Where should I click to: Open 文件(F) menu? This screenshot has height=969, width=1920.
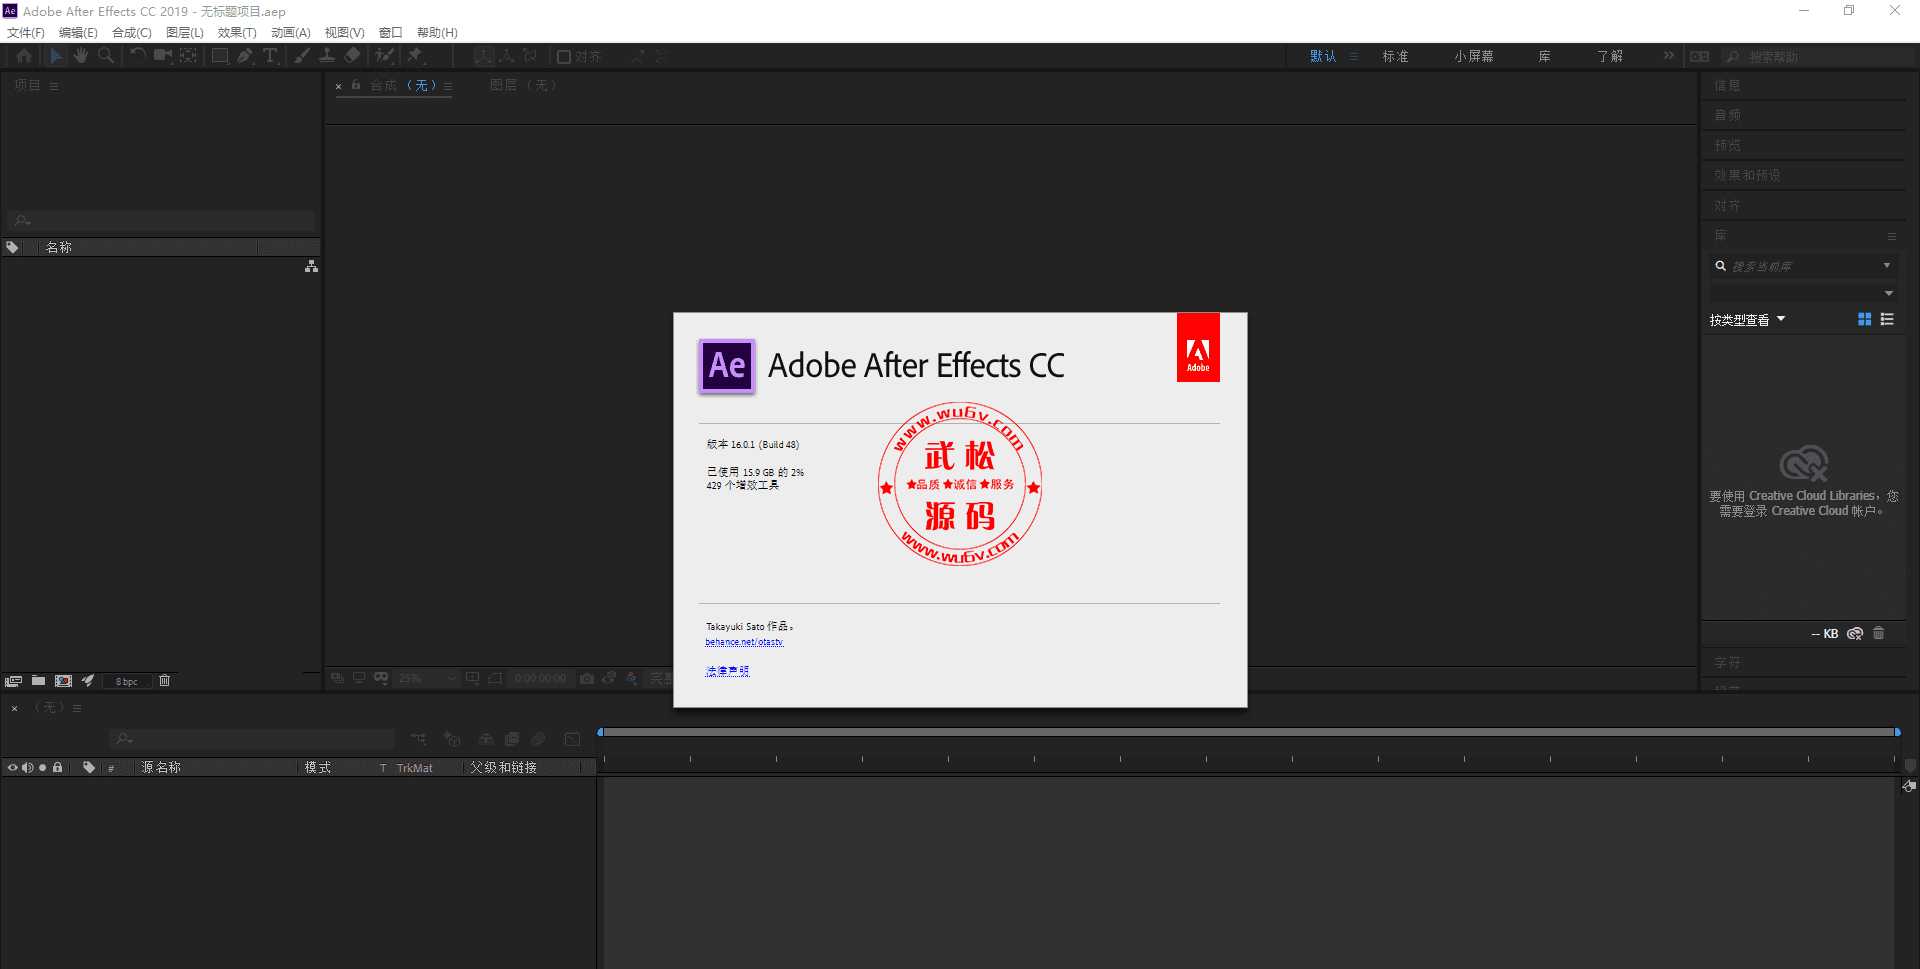(26, 32)
